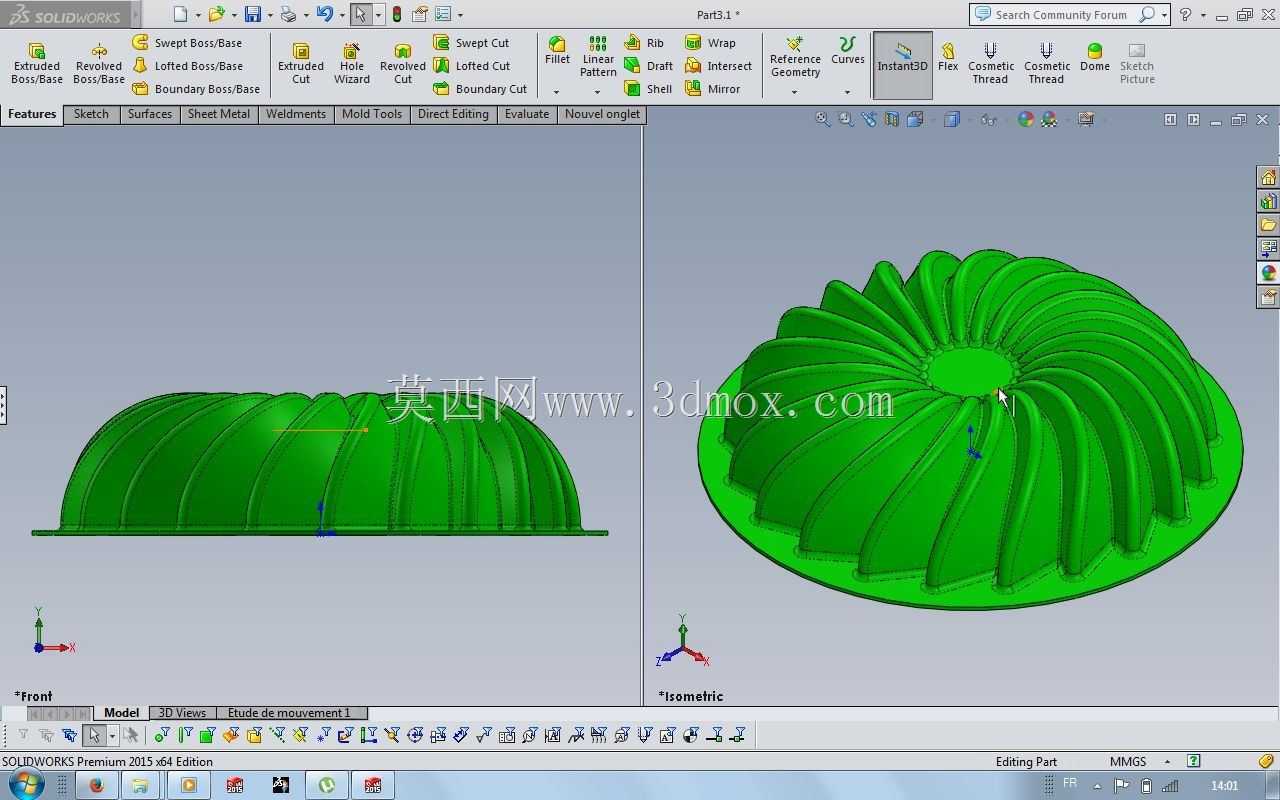Viewport: 1280px width, 800px height.
Task: Open the Curves tool
Action: pos(847,51)
